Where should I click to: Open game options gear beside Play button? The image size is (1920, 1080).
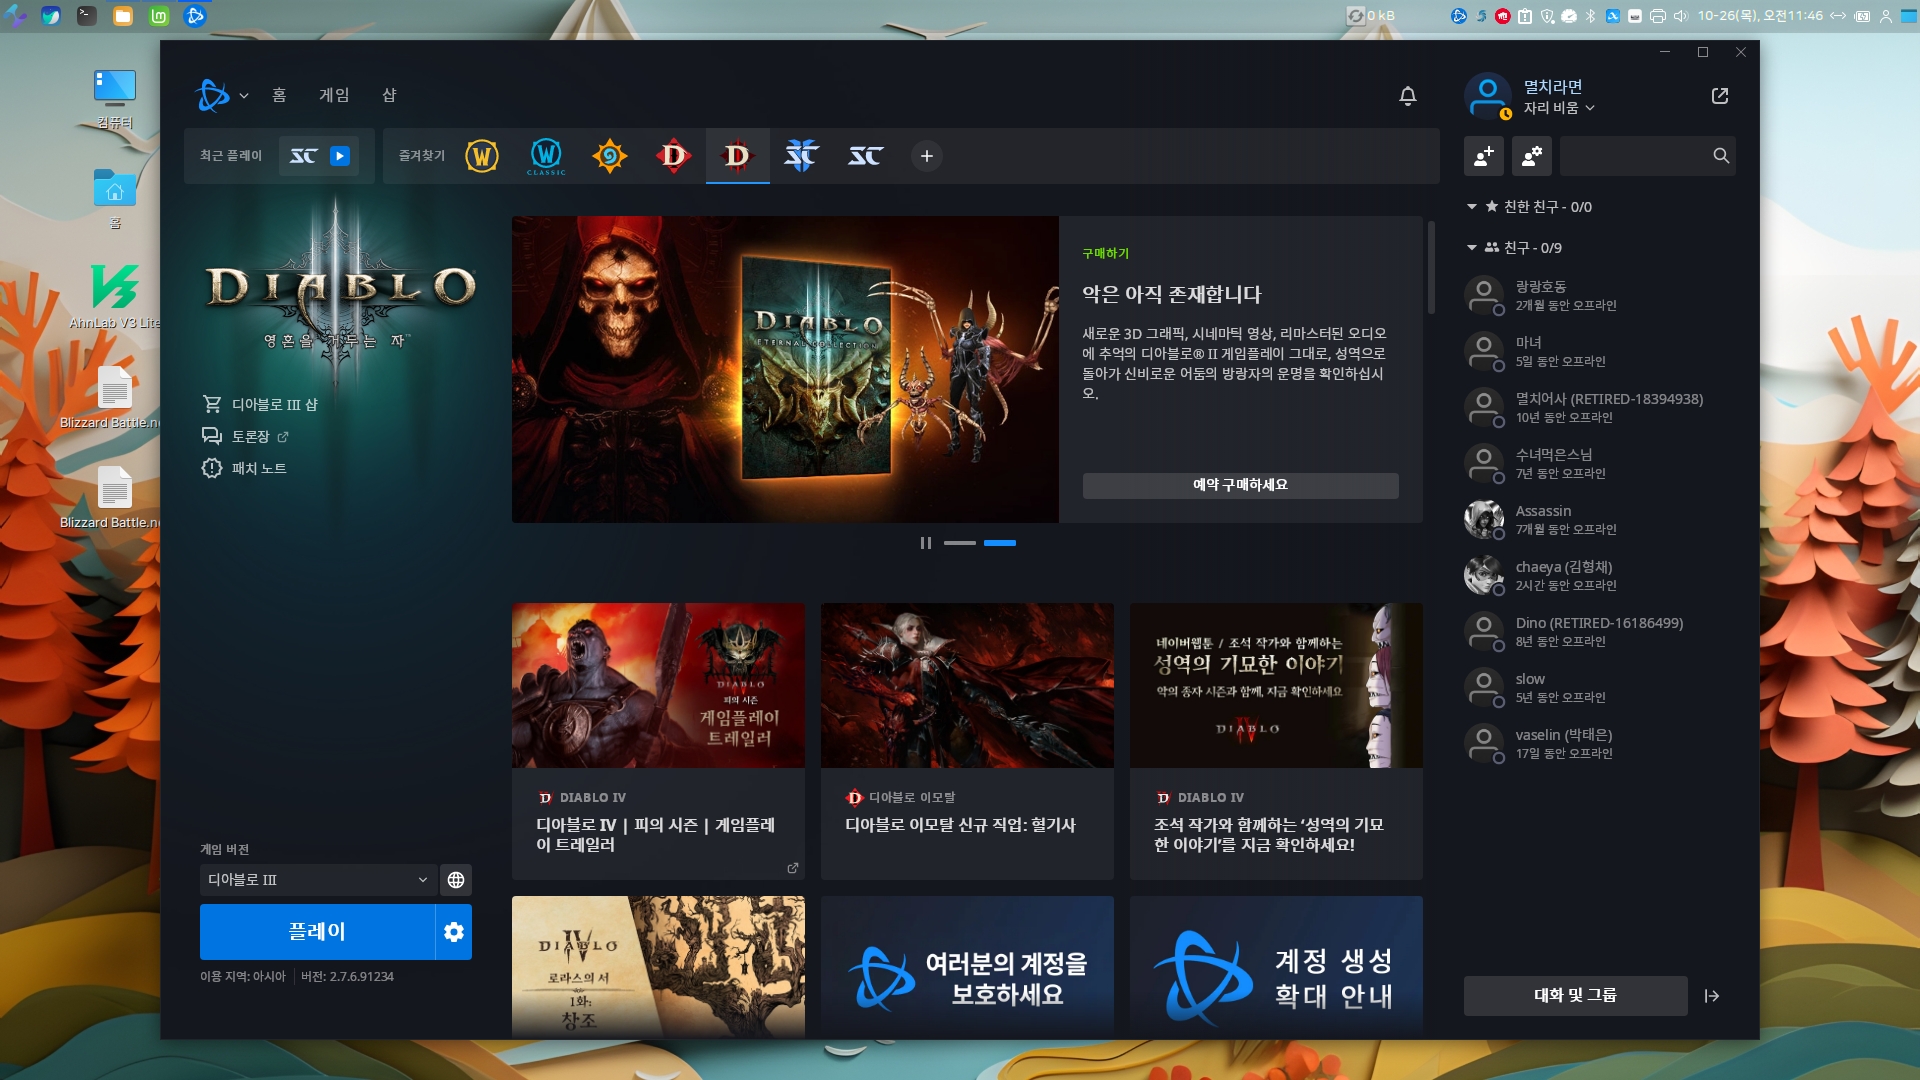tap(454, 932)
